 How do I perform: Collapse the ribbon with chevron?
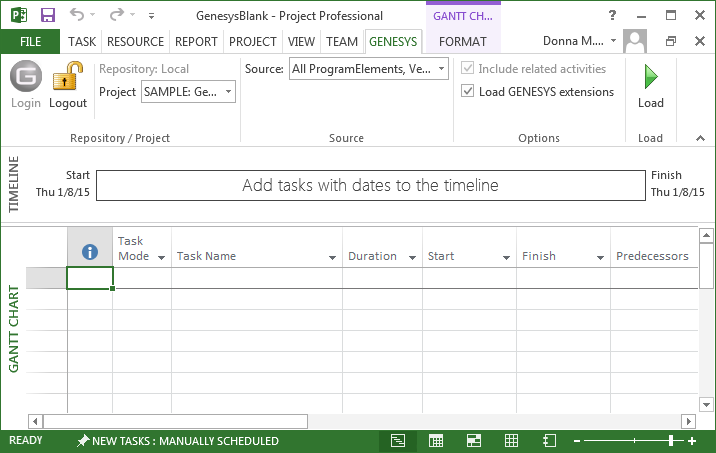[x=700, y=138]
